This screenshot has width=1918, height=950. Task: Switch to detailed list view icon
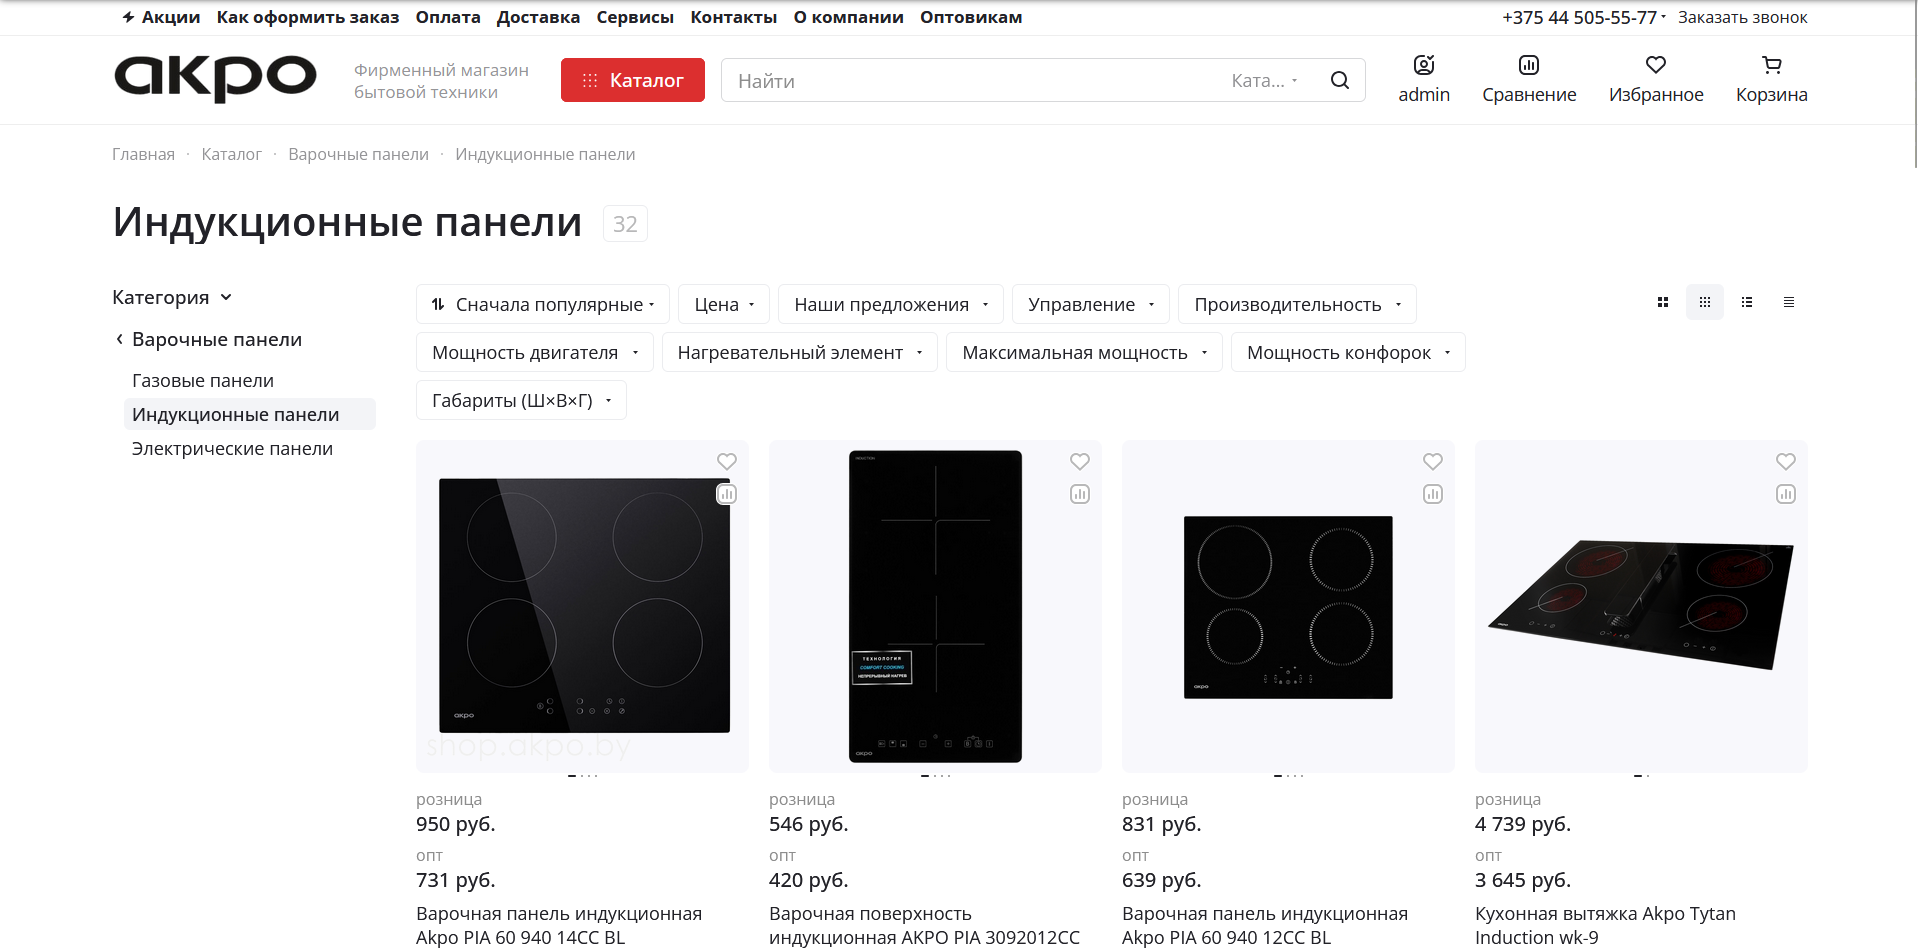tap(1747, 302)
